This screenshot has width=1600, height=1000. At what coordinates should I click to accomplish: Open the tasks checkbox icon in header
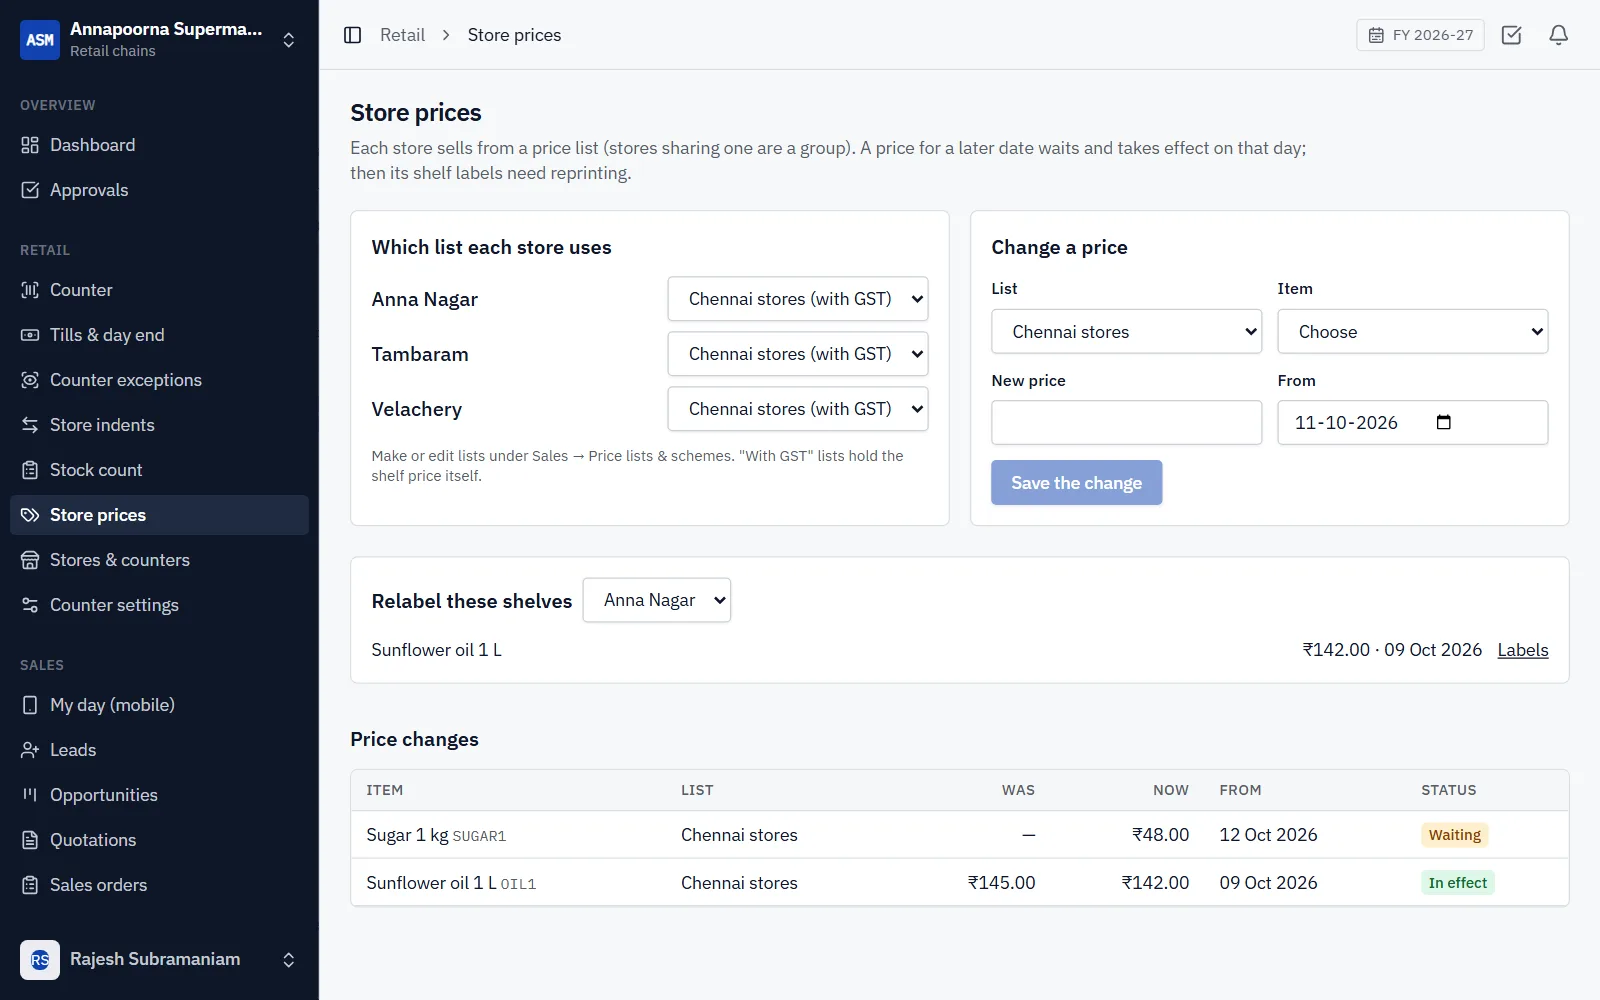(1512, 35)
